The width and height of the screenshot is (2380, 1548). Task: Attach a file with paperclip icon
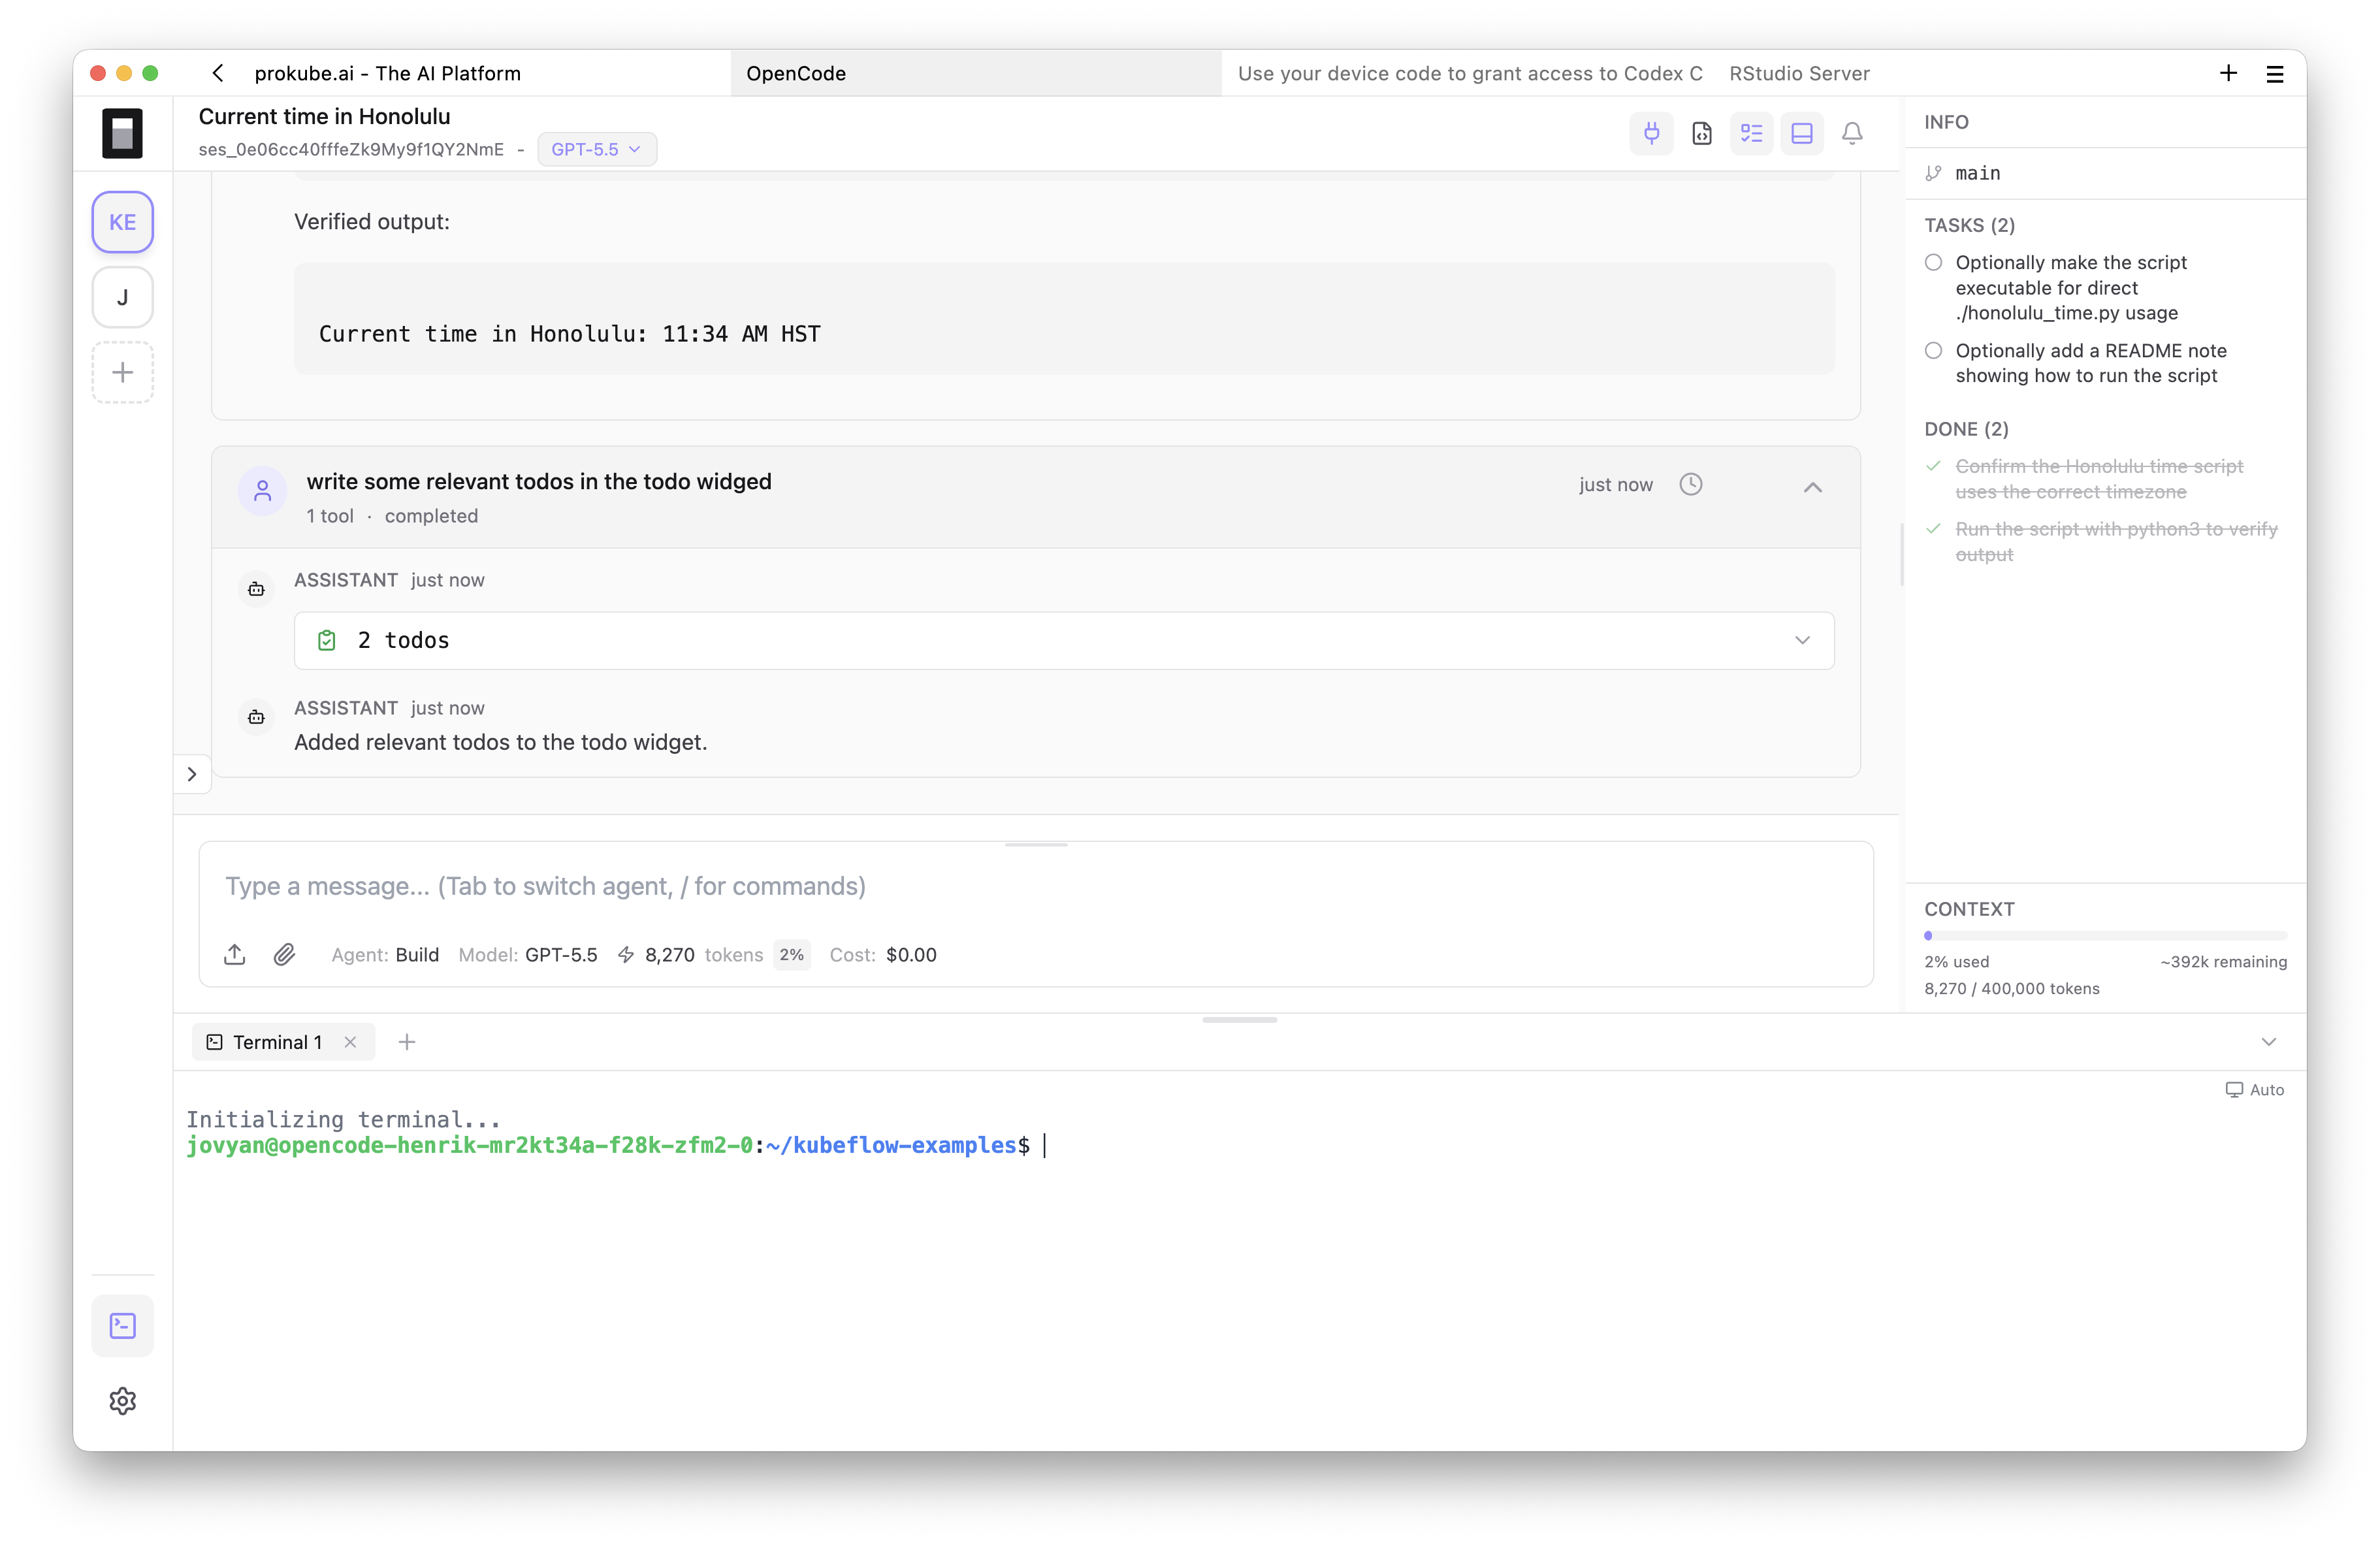[x=284, y=954]
